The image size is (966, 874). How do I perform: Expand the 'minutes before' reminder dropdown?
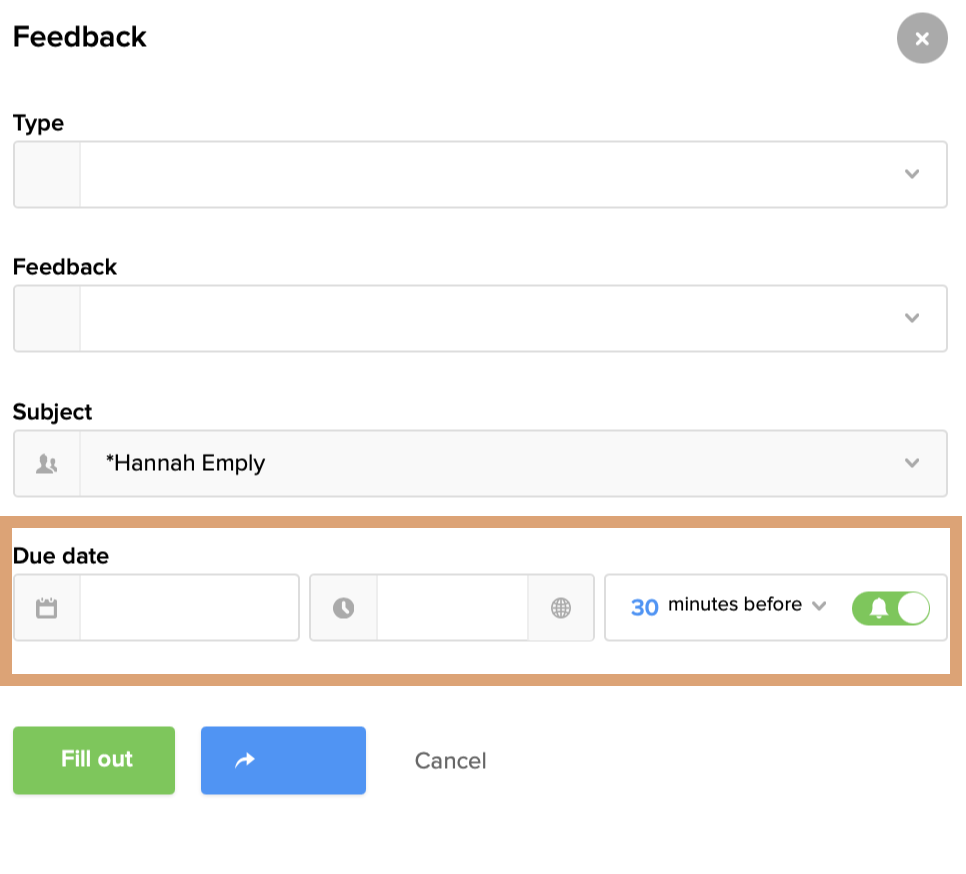pos(820,605)
